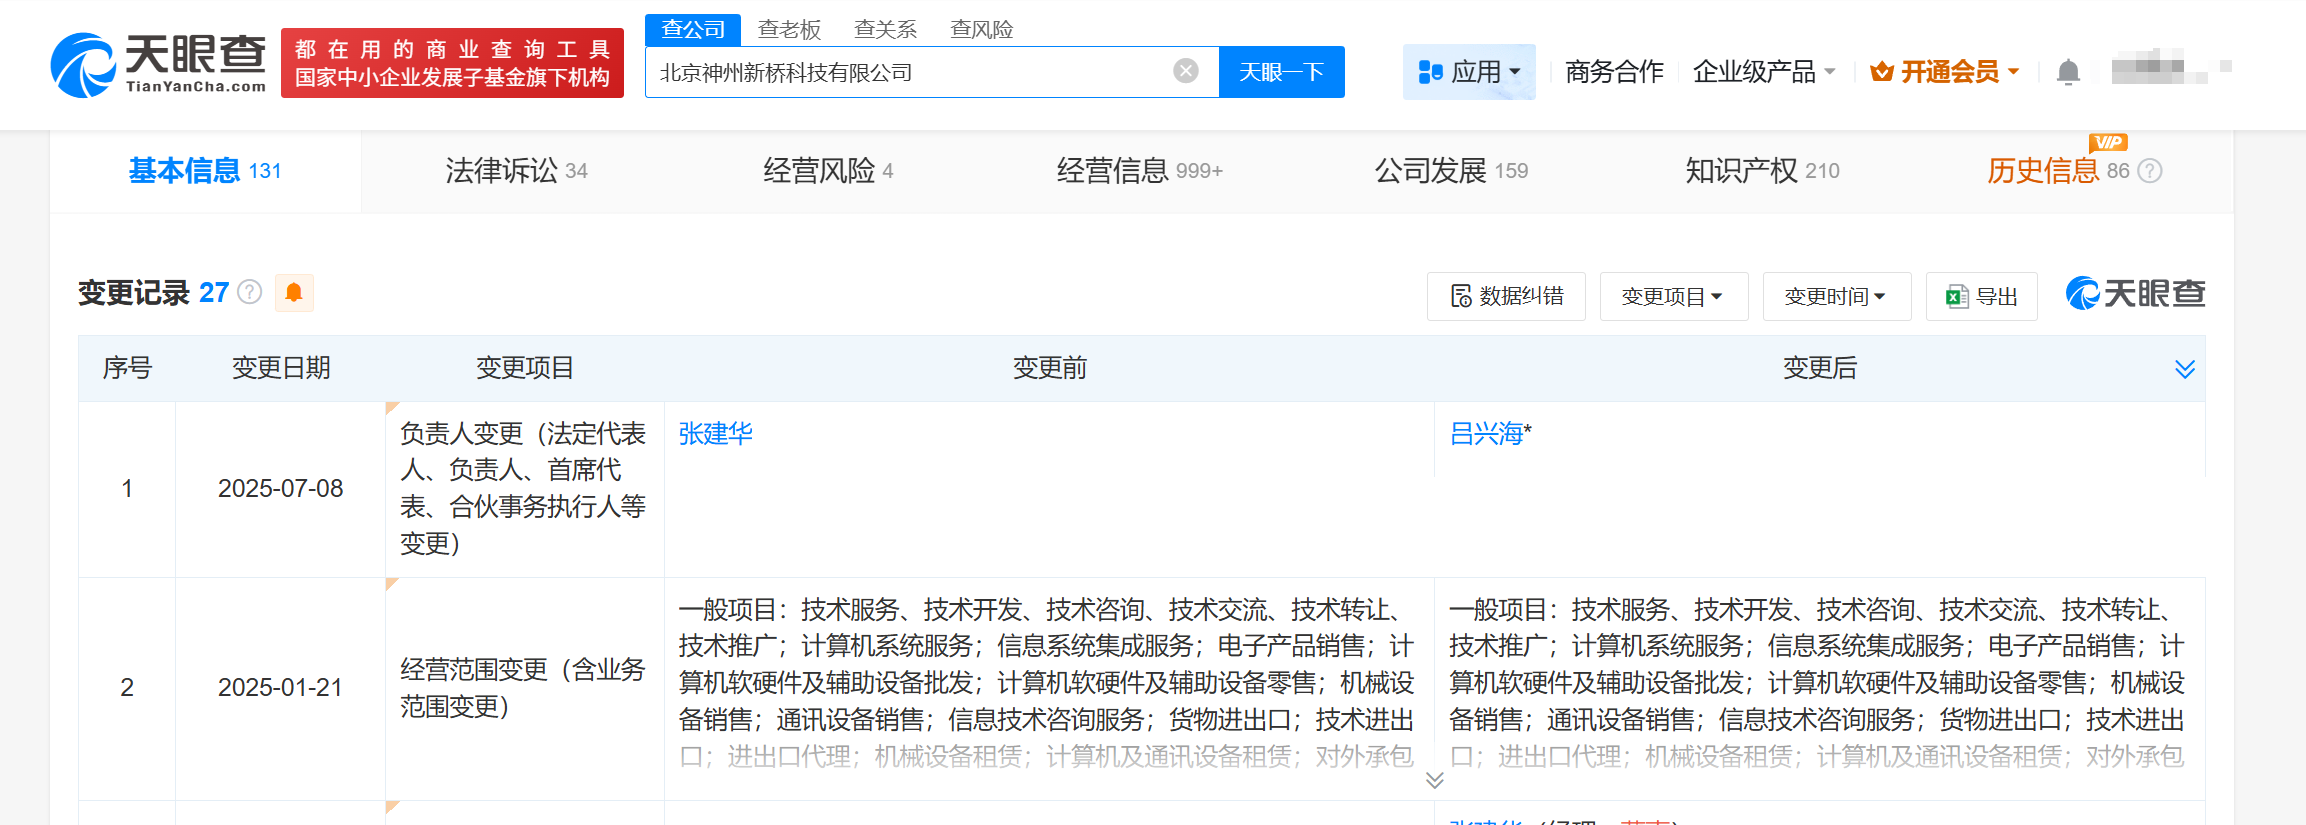Switch to the 基本信息 tab
The height and width of the screenshot is (825, 2306).
coord(205,171)
